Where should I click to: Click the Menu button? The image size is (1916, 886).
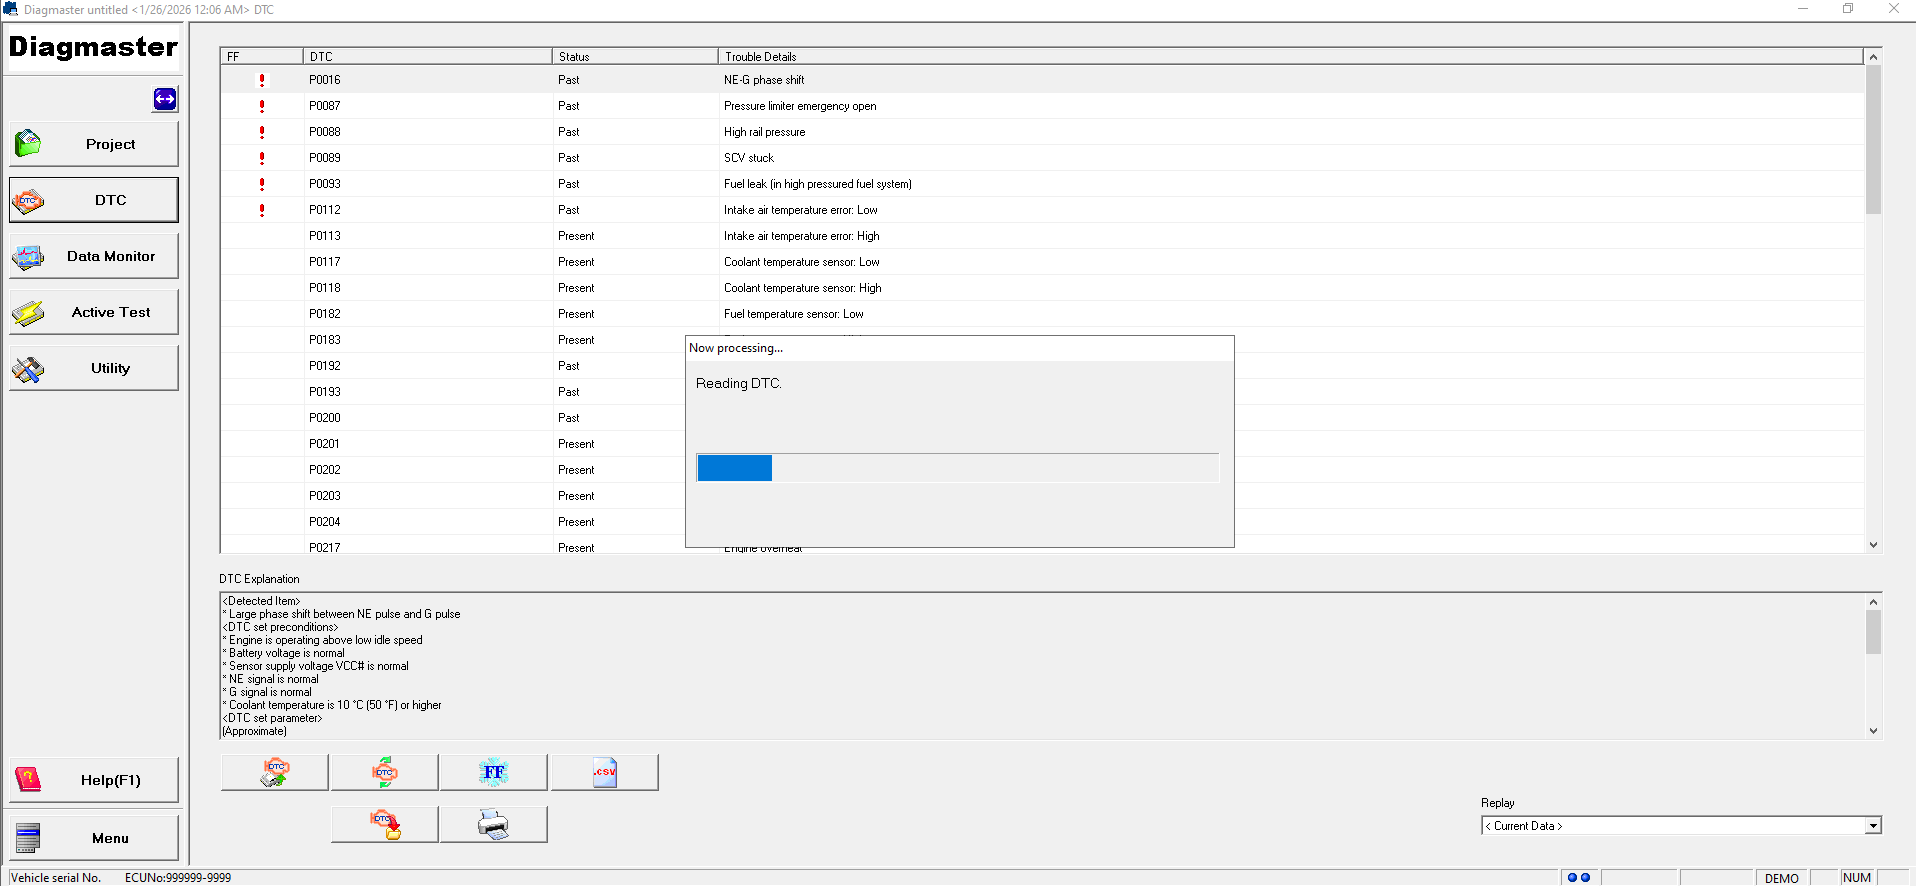94,838
